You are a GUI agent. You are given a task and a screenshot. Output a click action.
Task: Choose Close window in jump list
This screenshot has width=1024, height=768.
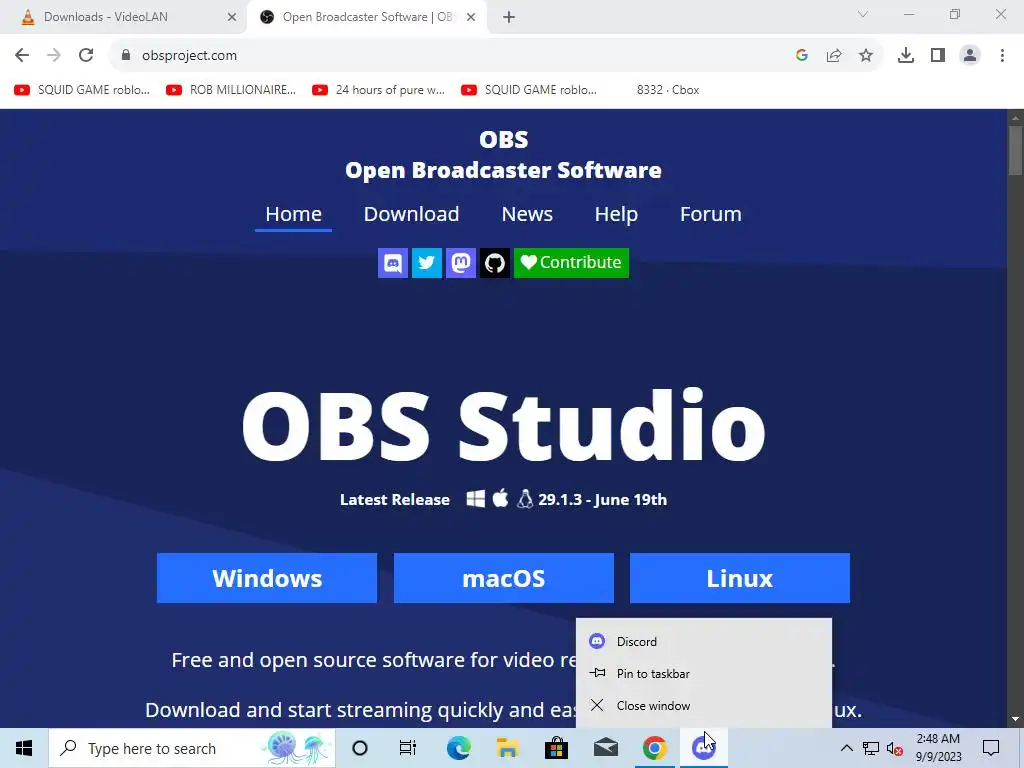coord(704,705)
